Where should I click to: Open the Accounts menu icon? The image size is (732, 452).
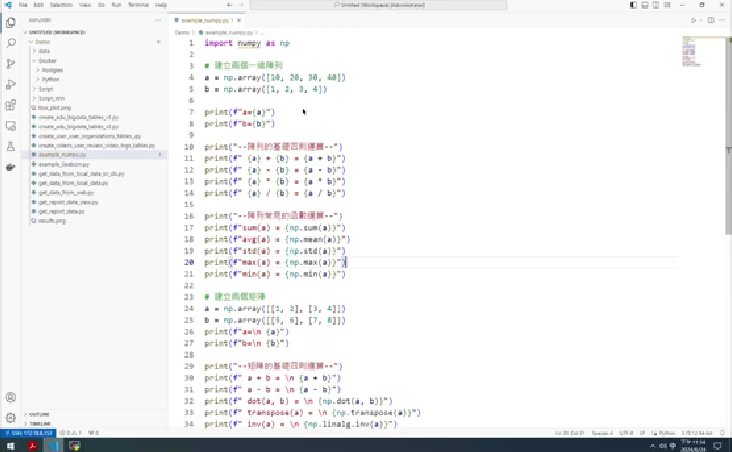11,397
